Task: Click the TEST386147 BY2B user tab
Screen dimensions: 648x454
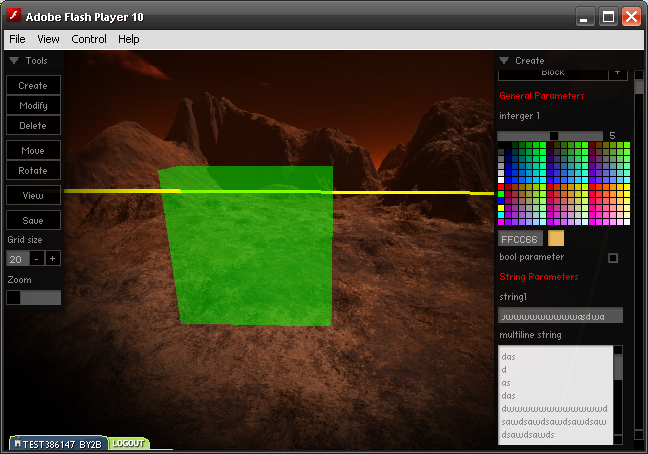Action: (58, 444)
